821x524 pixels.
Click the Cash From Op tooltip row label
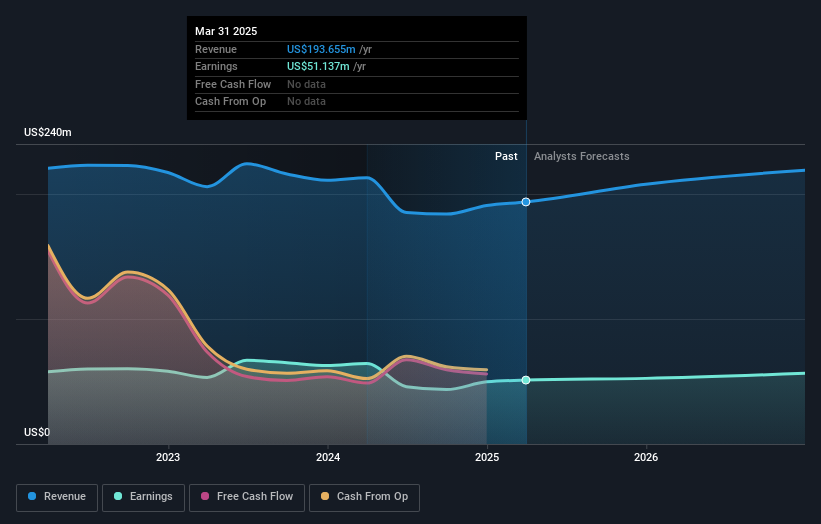(230, 102)
